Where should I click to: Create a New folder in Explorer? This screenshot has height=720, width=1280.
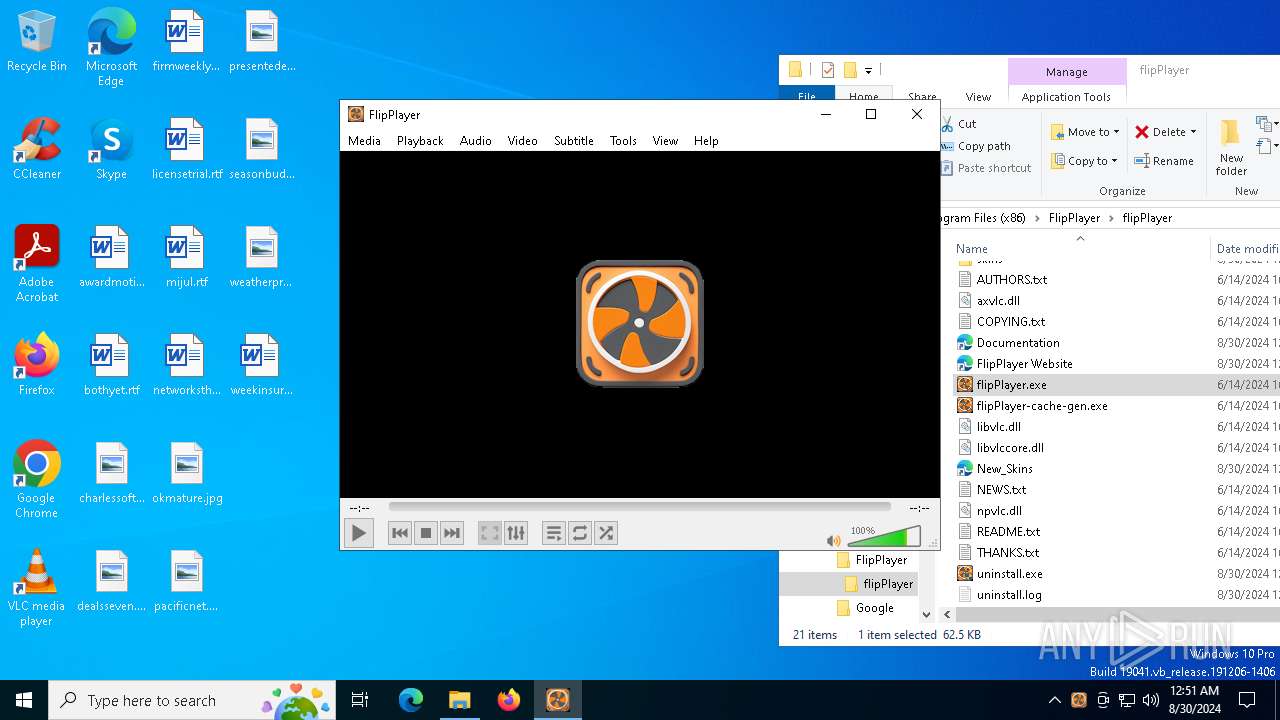pos(1231,147)
